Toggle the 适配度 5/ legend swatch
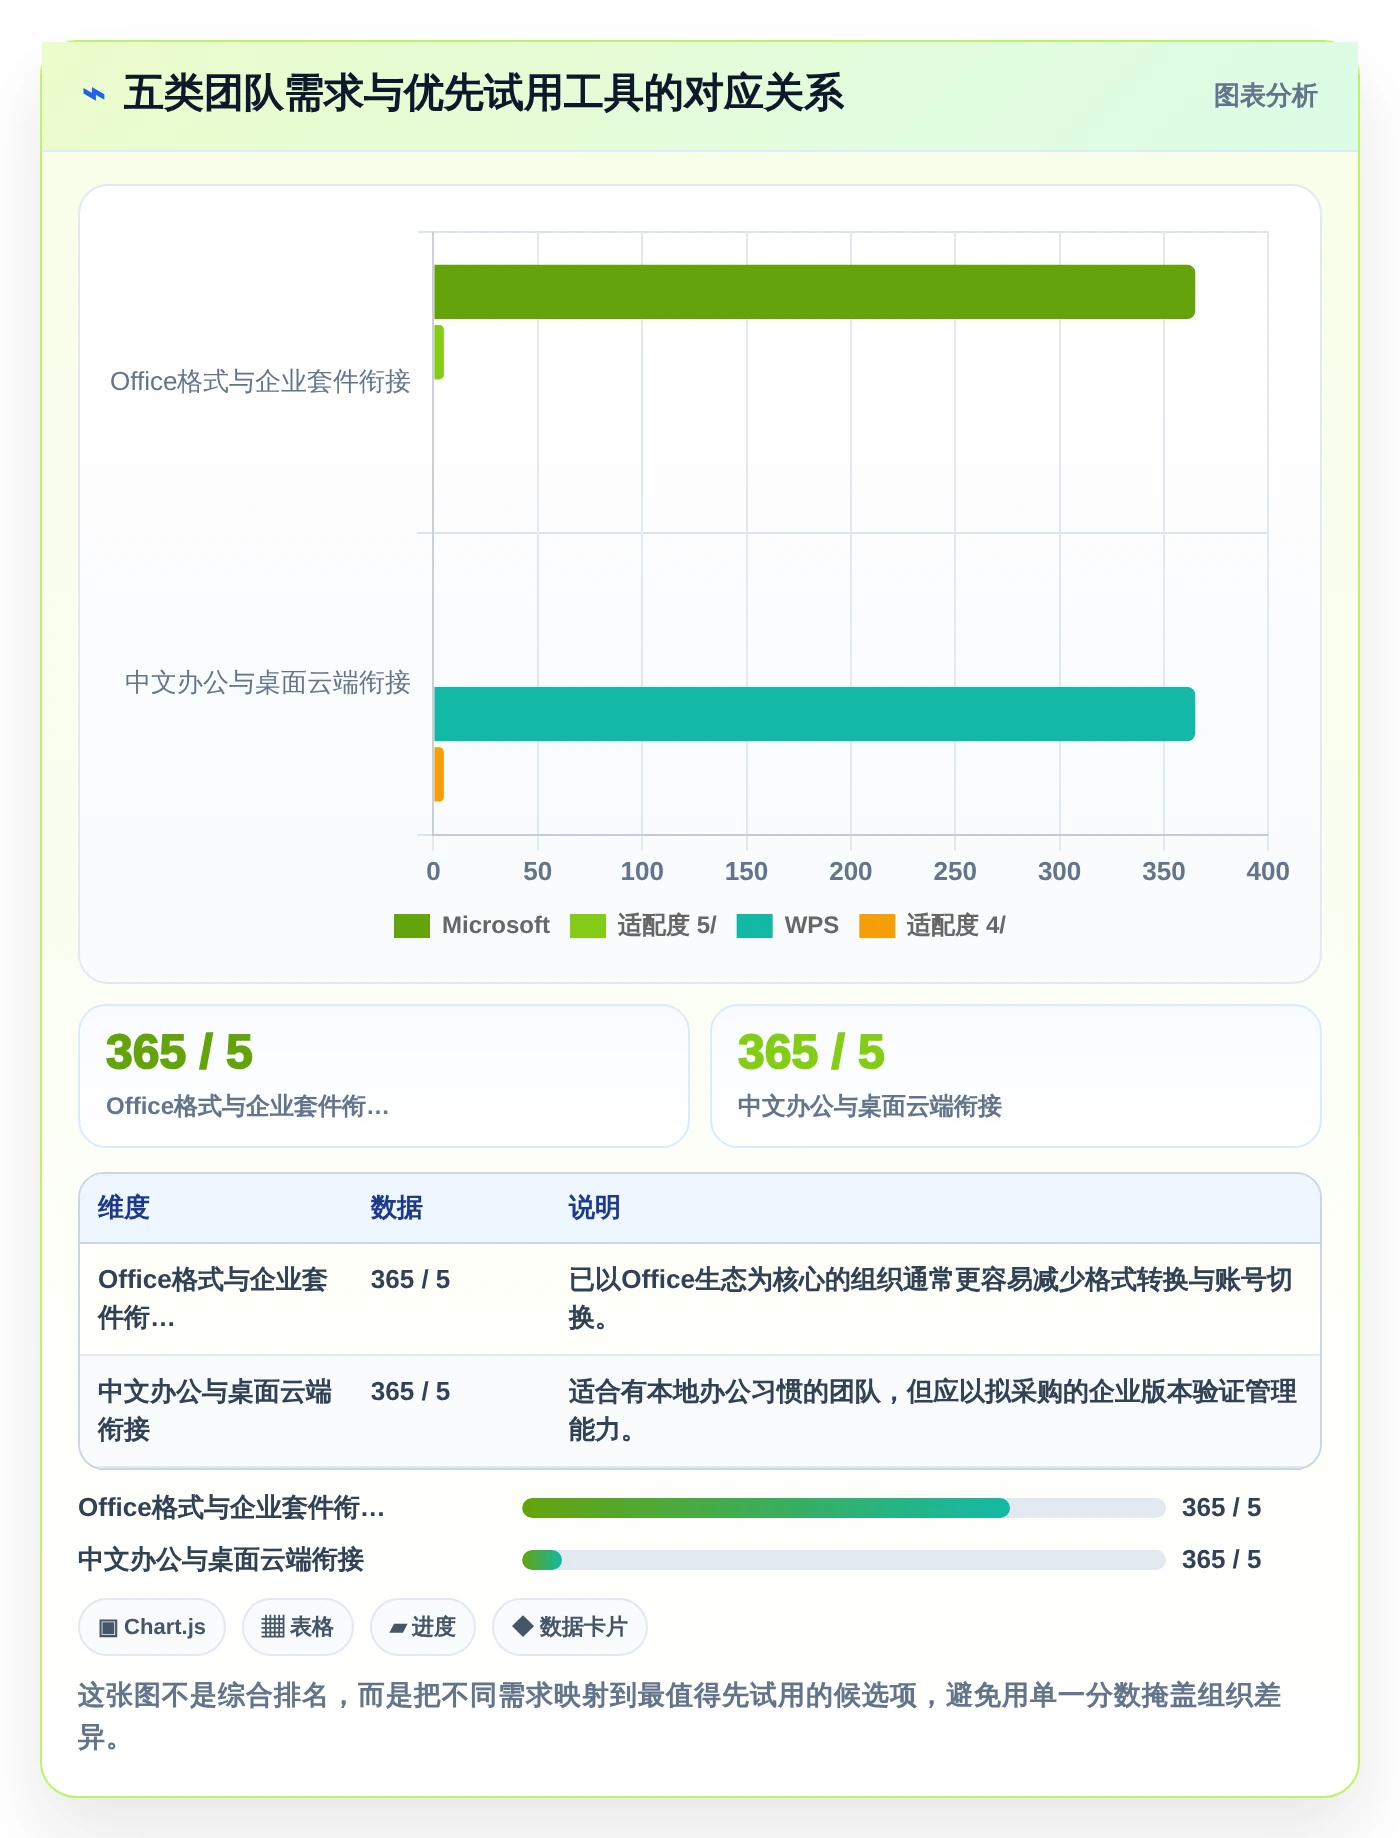1400x1838 pixels. pos(588,926)
